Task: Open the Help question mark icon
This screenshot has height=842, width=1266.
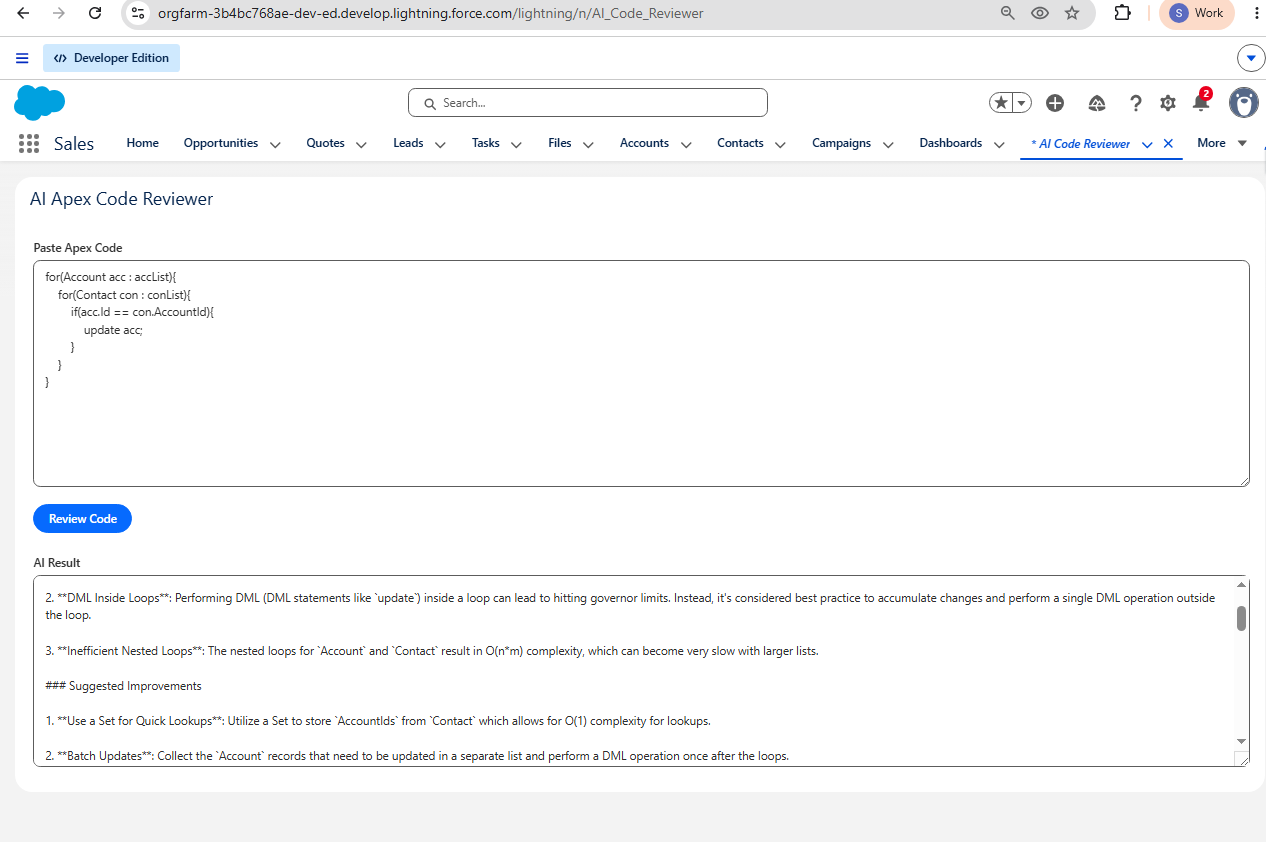Action: [1135, 103]
